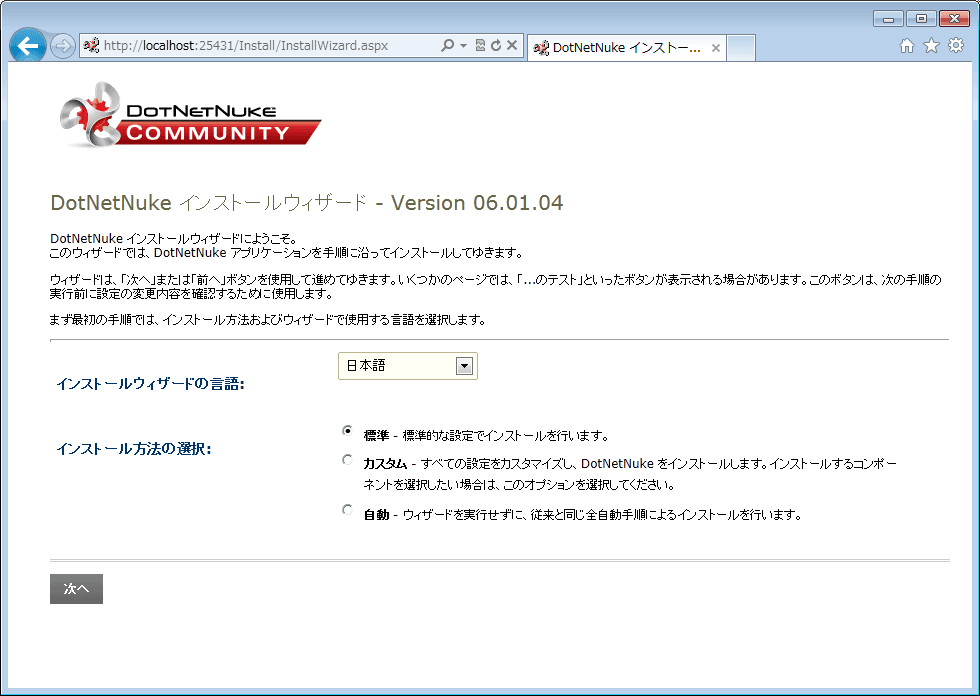Viewport: 980px width, 696px height.
Task: Open a new blank browser tab
Action: 741,48
